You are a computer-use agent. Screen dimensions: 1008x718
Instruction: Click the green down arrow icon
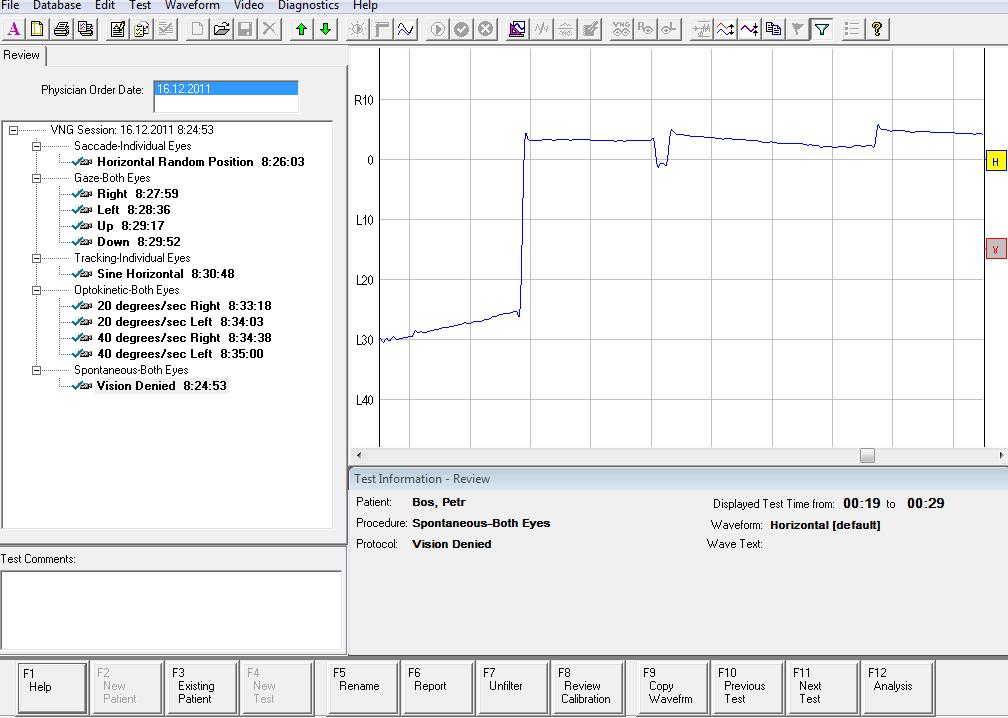pos(325,29)
